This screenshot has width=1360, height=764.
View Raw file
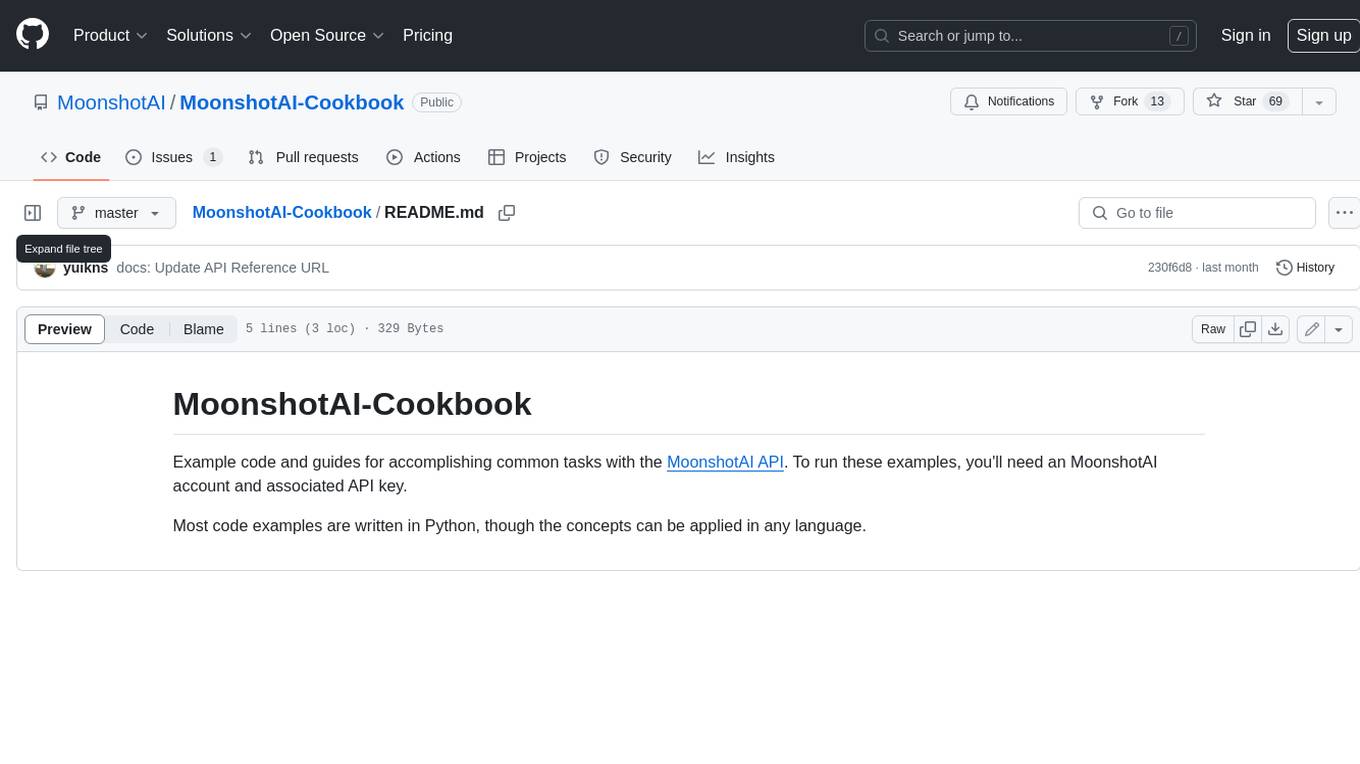pyautogui.click(x=1213, y=329)
